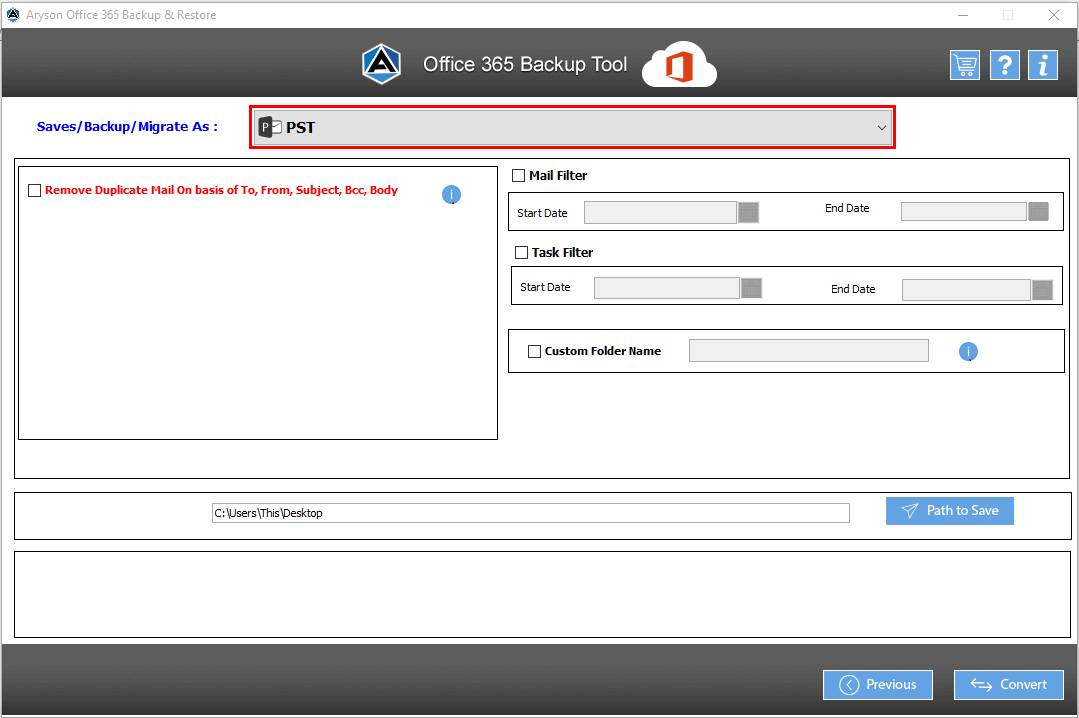Show info about Custom Folder Name

pos(968,352)
